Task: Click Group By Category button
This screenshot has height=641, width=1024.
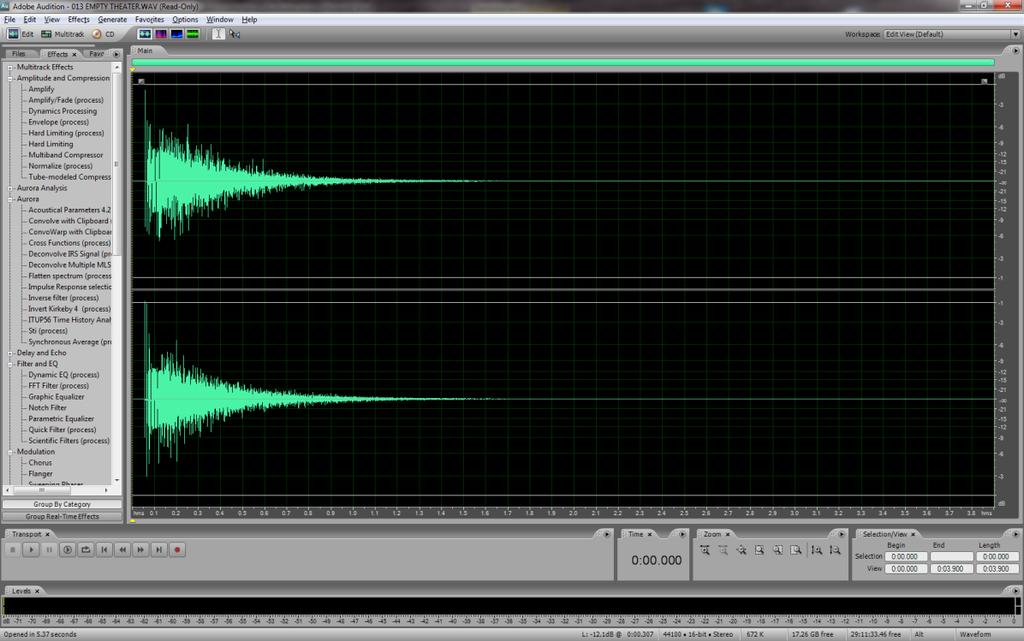Action: [x=62, y=505]
